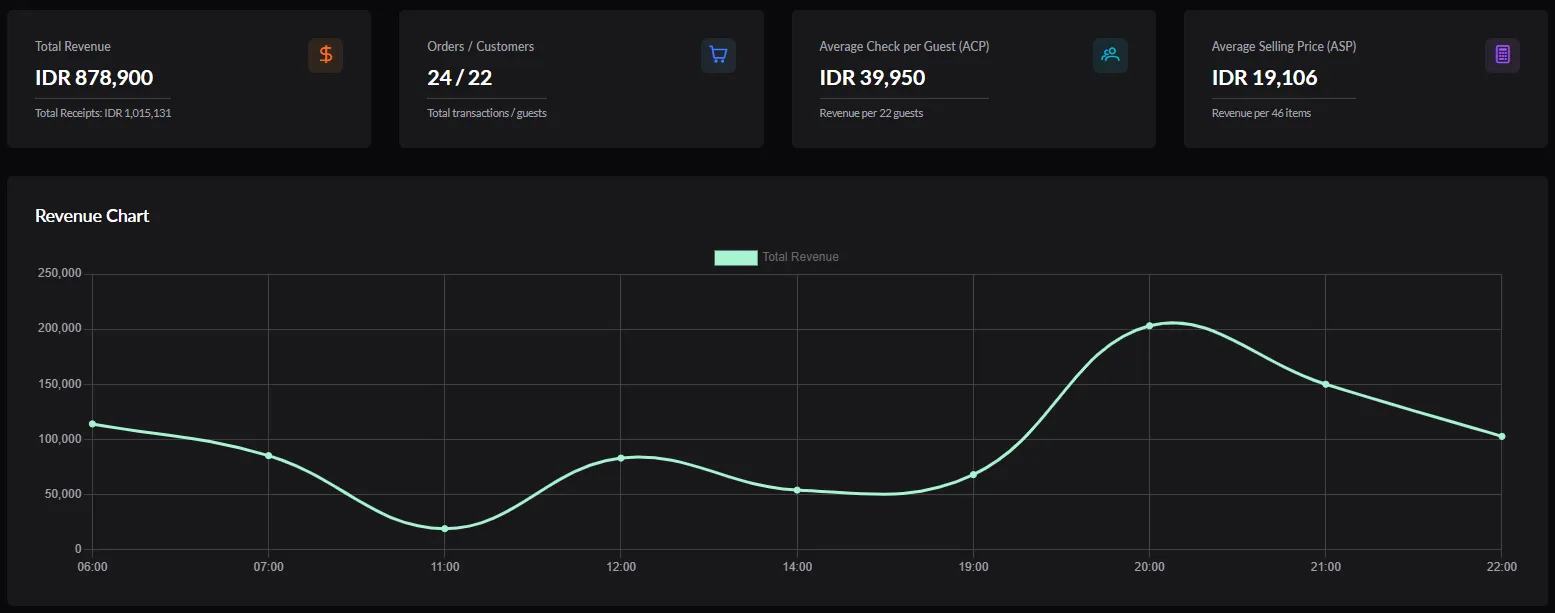Select the 22:00 data point on chart
The image size is (1555, 613).
click(1501, 436)
